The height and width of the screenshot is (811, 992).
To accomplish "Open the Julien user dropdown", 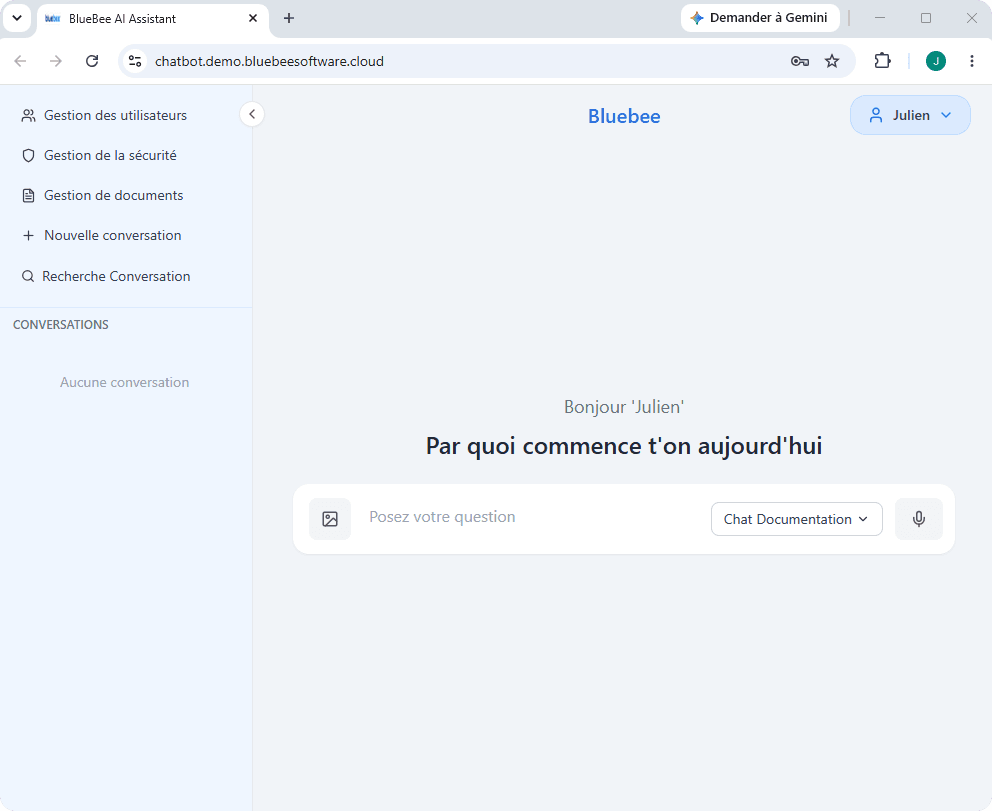I will point(910,115).
